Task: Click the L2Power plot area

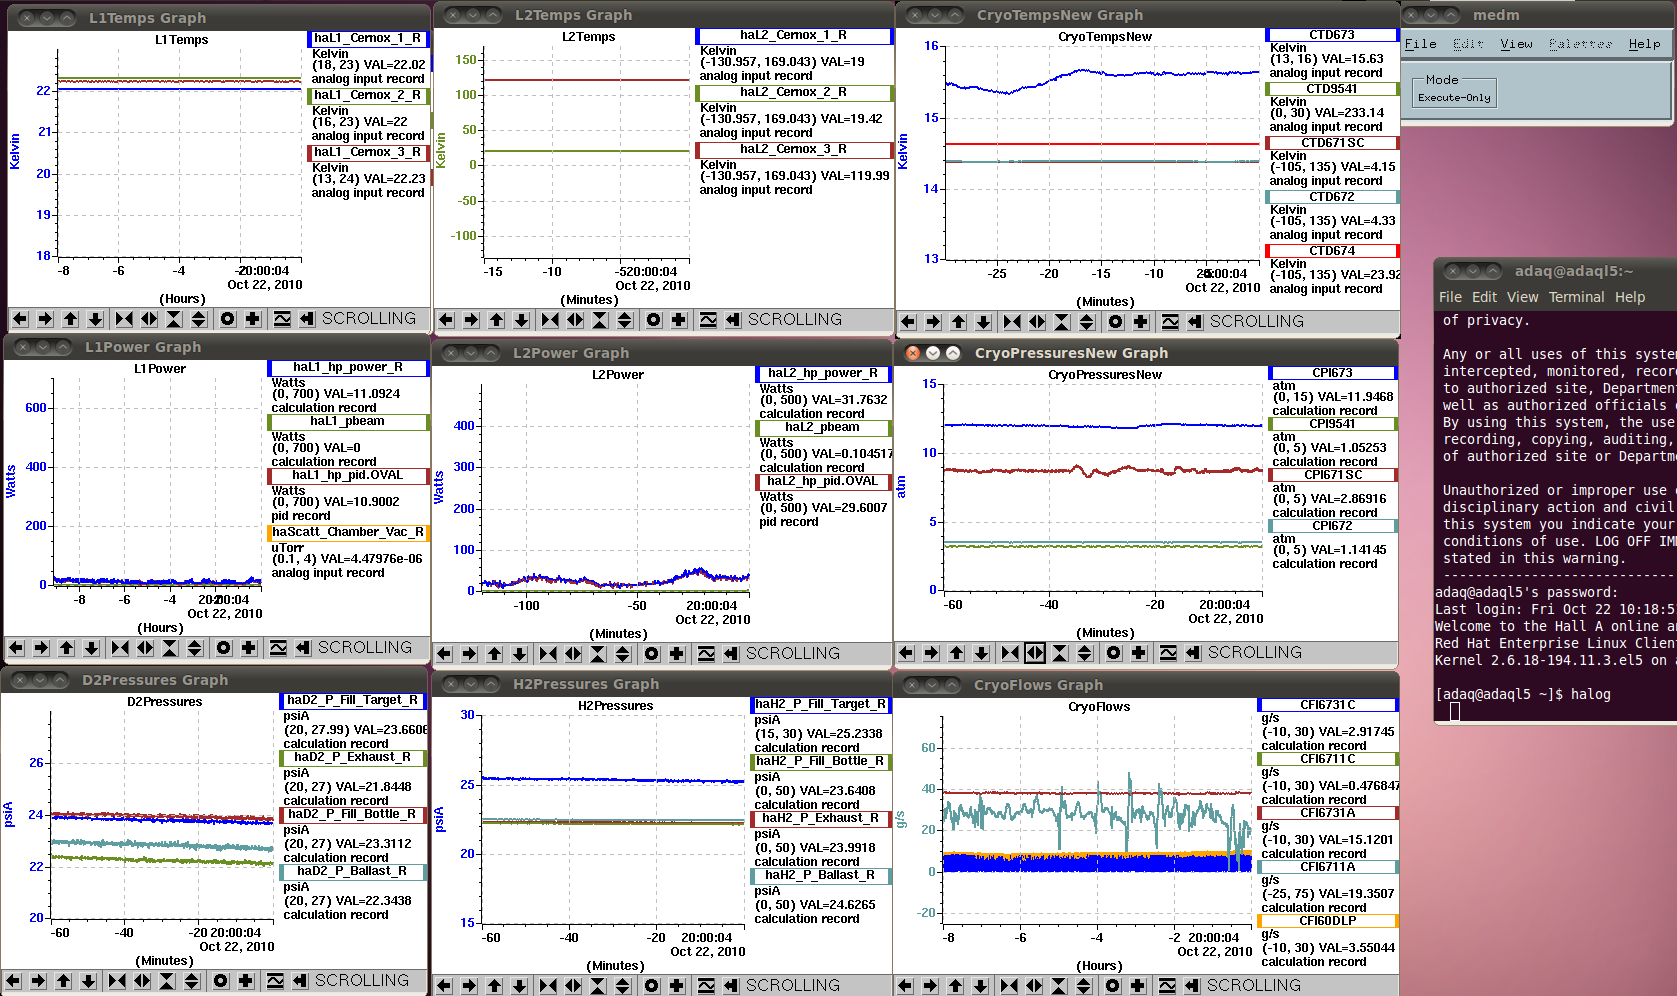Action: [615, 486]
